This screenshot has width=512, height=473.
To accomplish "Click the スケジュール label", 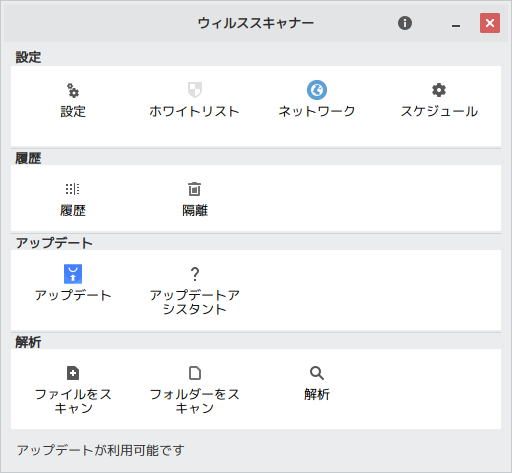I will [439, 111].
